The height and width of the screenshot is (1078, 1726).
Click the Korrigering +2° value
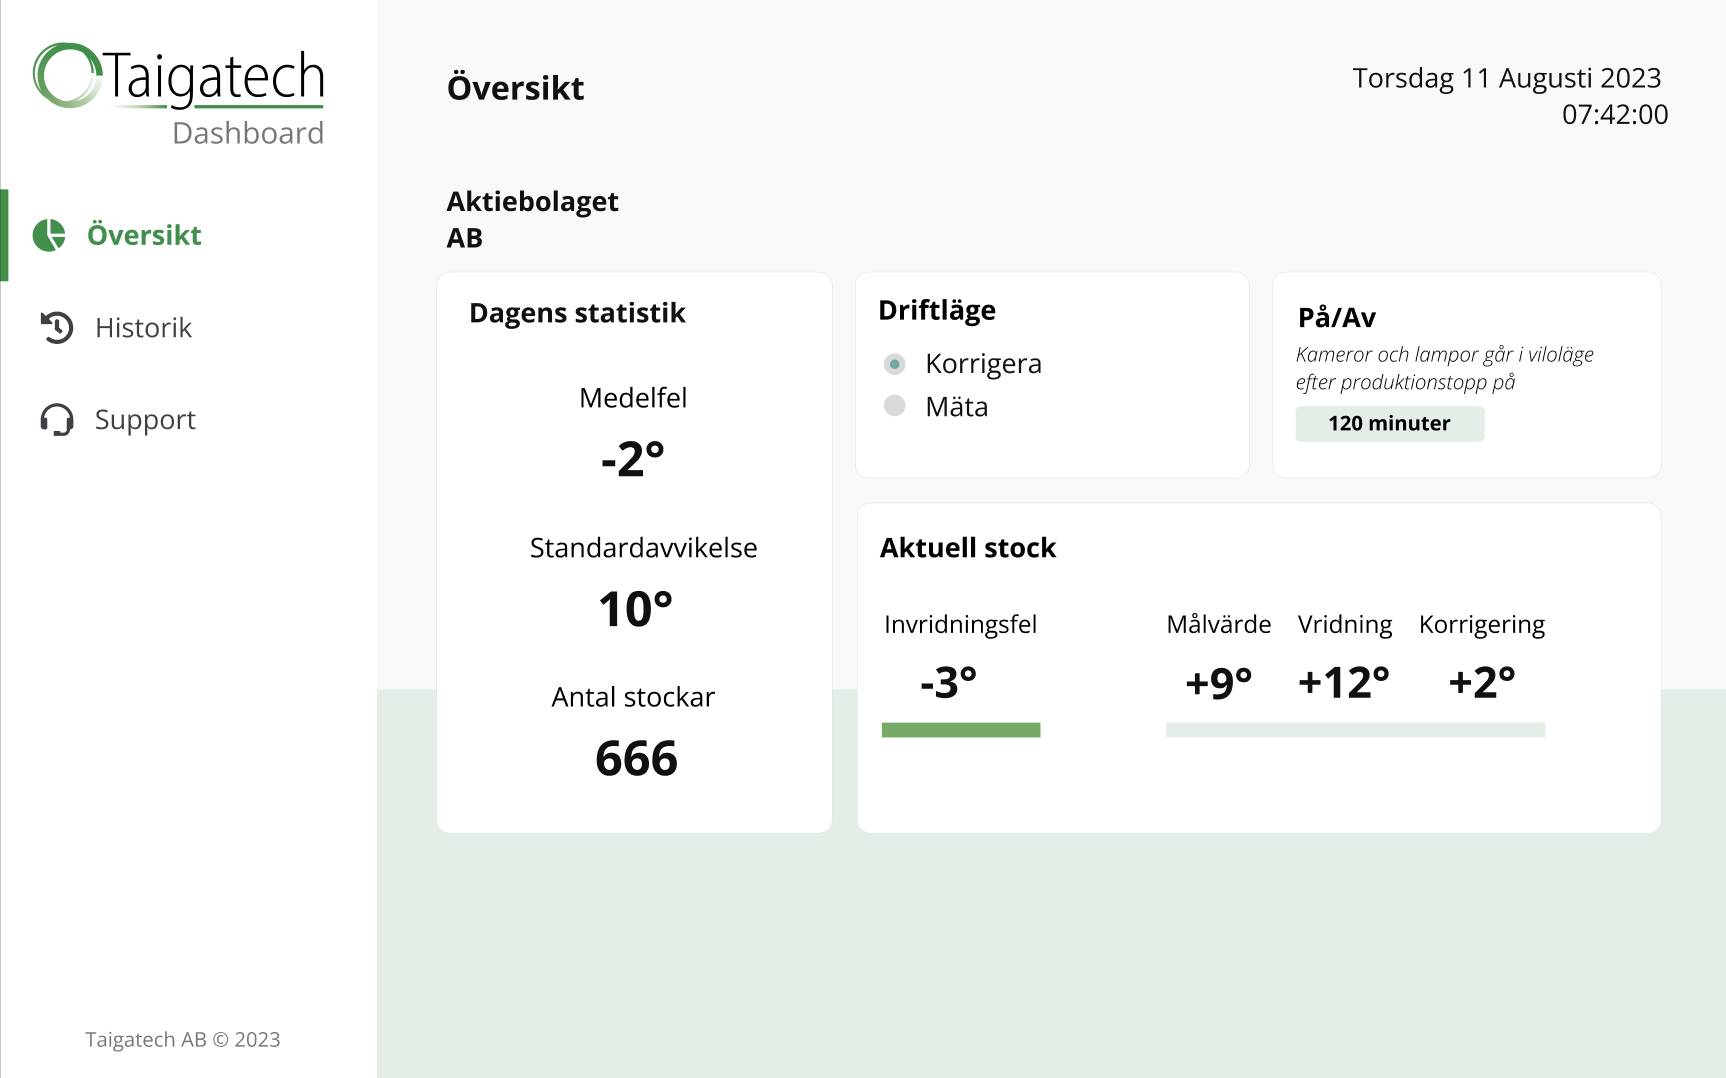(x=1482, y=682)
